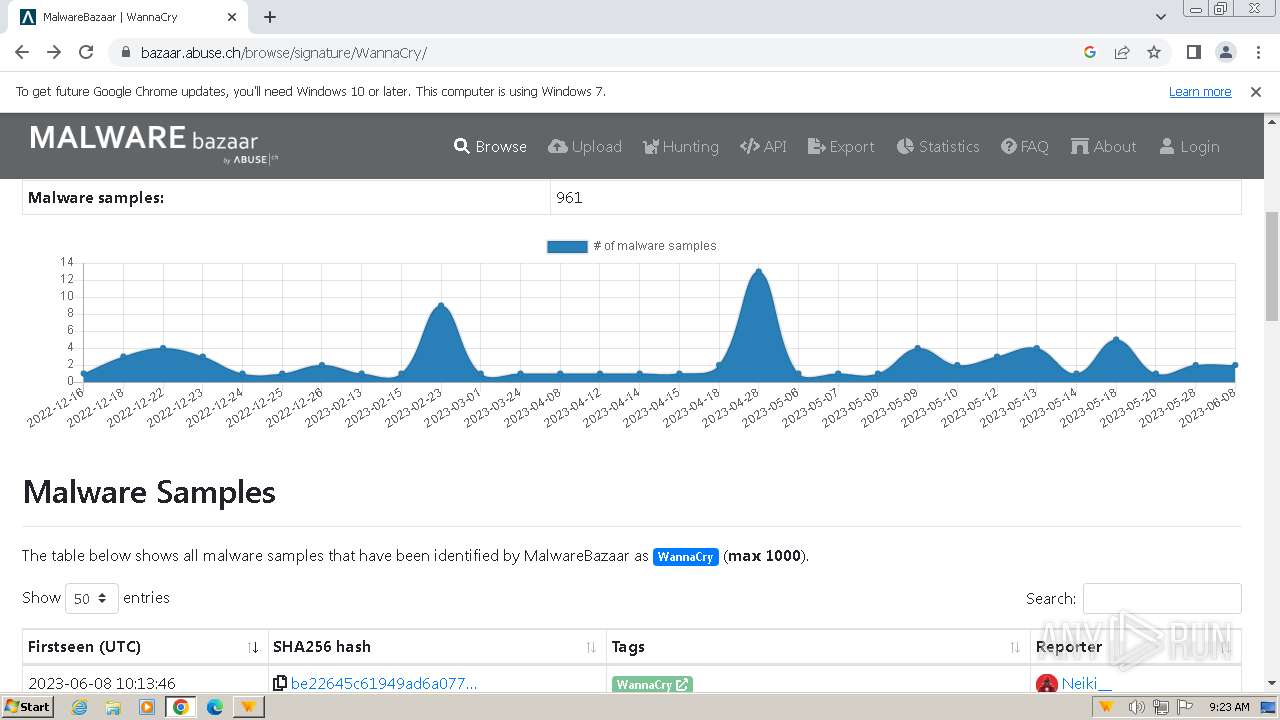Open the Statistics menu item
This screenshot has width=1280, height=720.
point(938,146)
